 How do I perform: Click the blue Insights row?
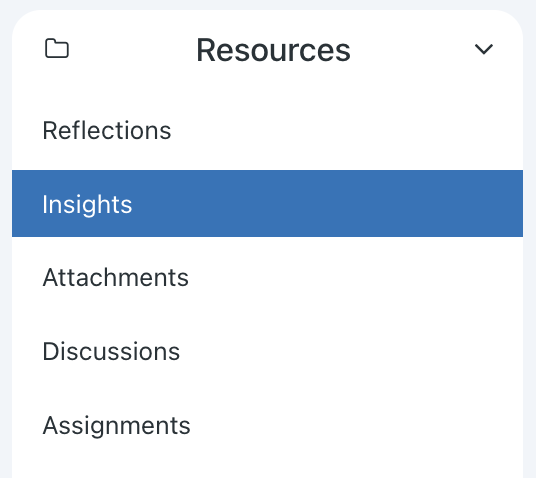pos(267,203)
